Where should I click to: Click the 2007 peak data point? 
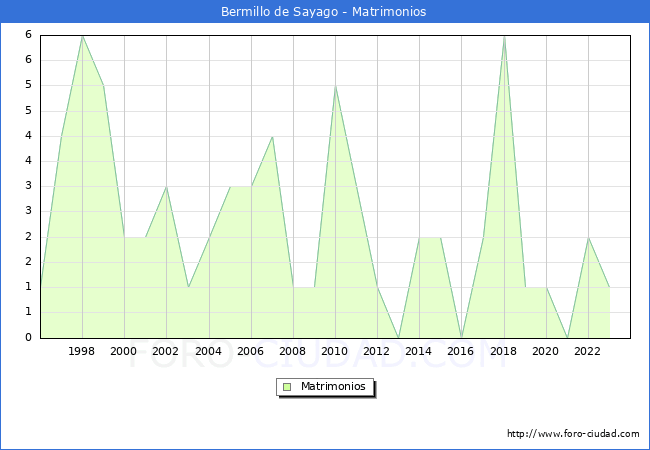pyautogui.click(x=272, y=136)
